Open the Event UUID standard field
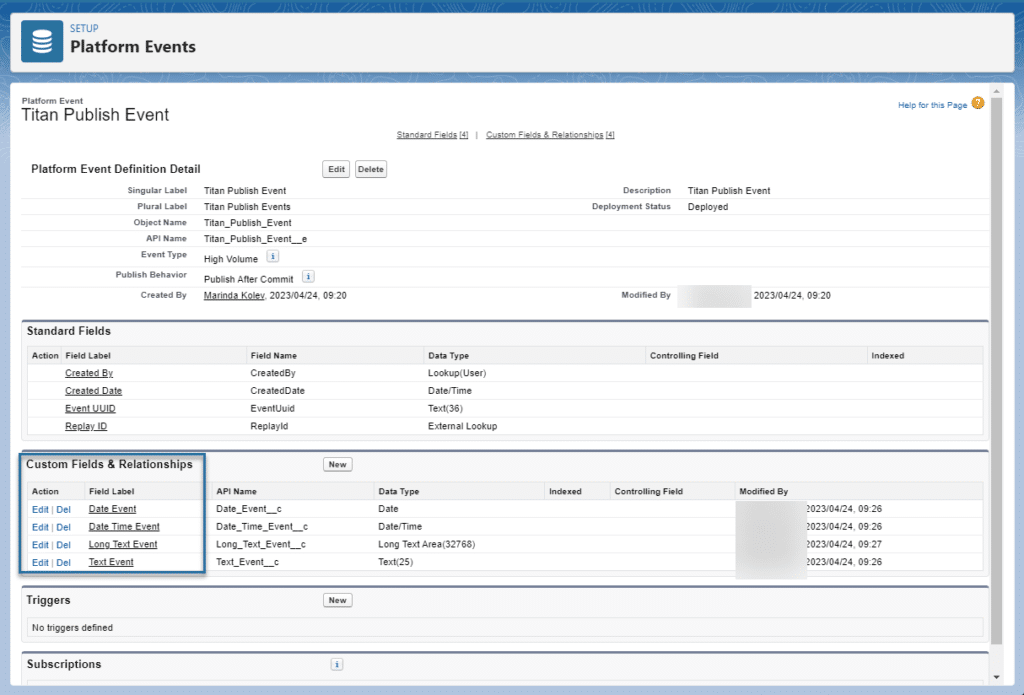 click(92, 409)
